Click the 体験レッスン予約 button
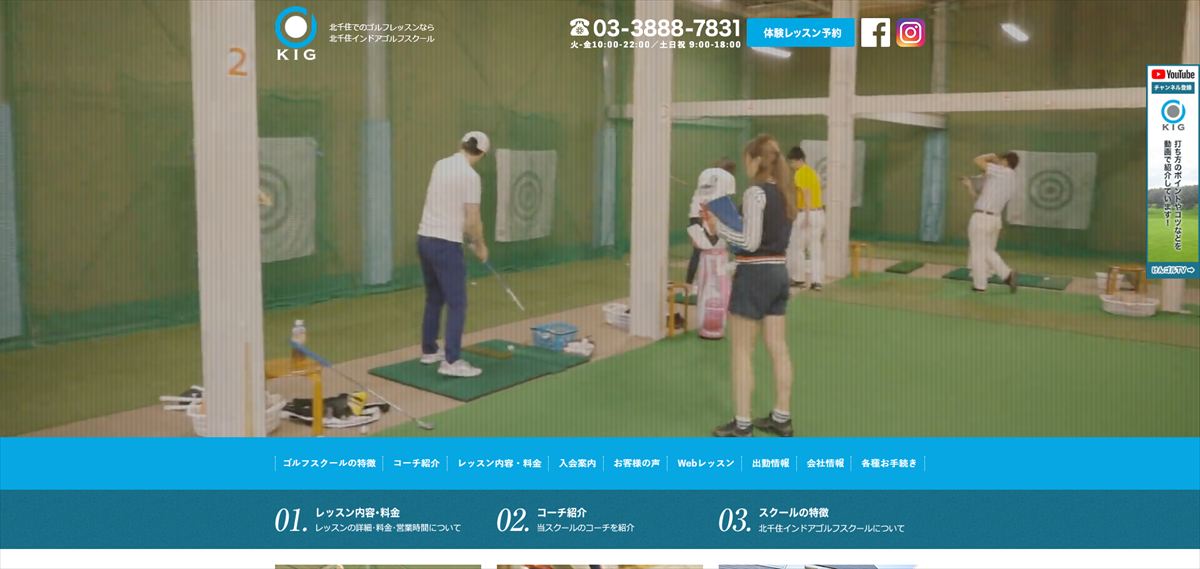The width and height of the screenshot is (1200, 569). click(x=801, y=33)
